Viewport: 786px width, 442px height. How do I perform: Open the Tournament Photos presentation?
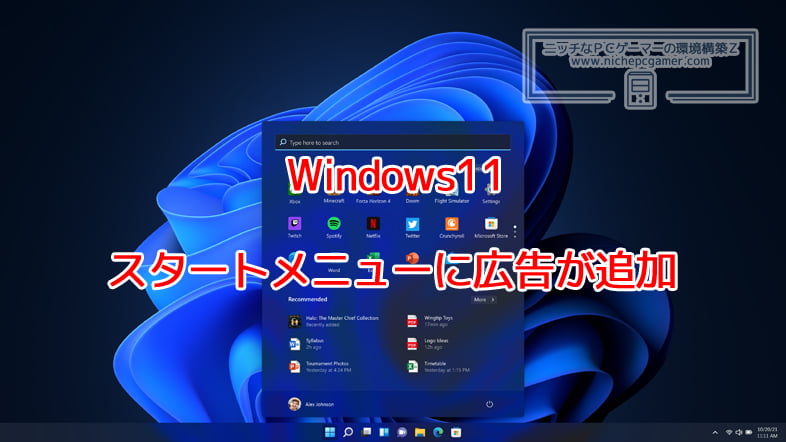point(320,367)
